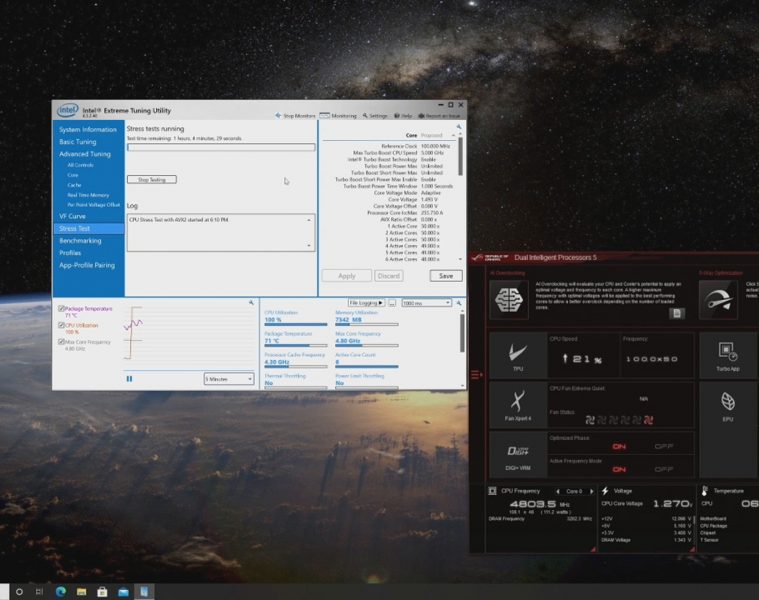Open DIGI+ VRM tile

(518, 454)
